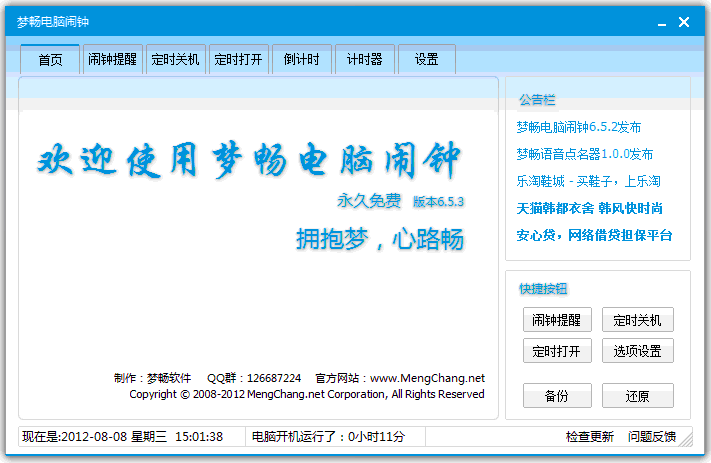
Task: Click the 闹钟提醒 shortcut button
Action: pyautogui.click(x=557, y=320)
